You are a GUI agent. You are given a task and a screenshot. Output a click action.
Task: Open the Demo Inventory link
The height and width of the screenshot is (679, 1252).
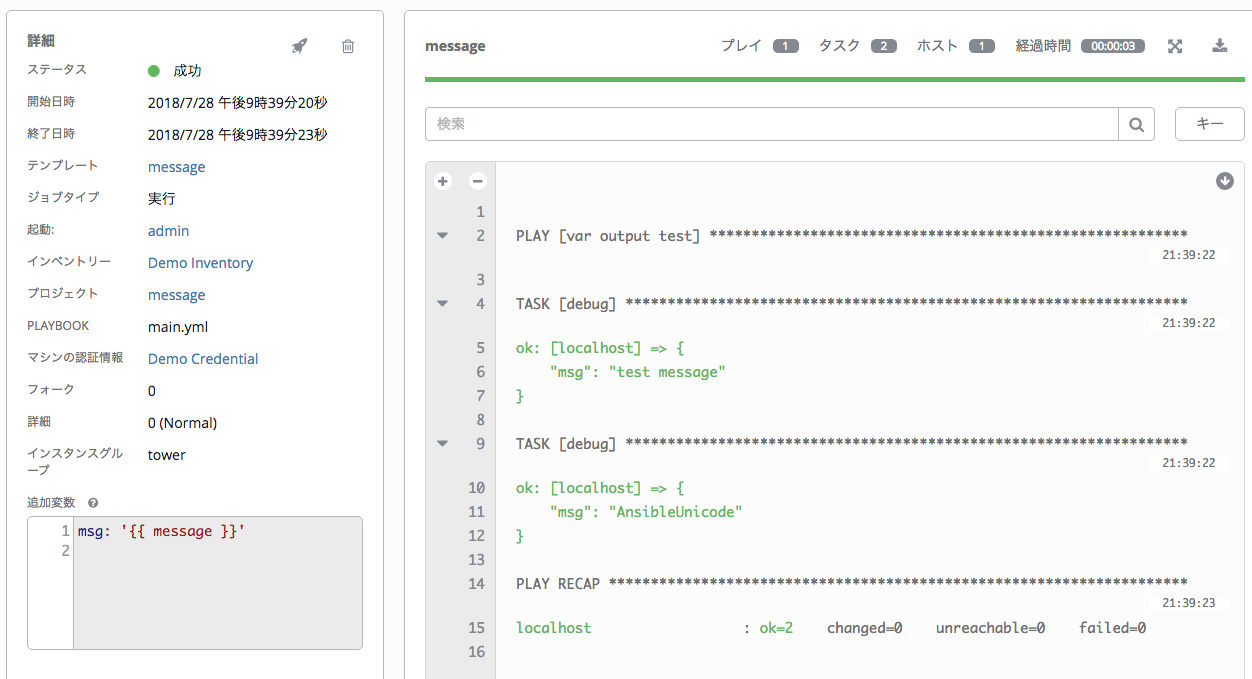200,263
